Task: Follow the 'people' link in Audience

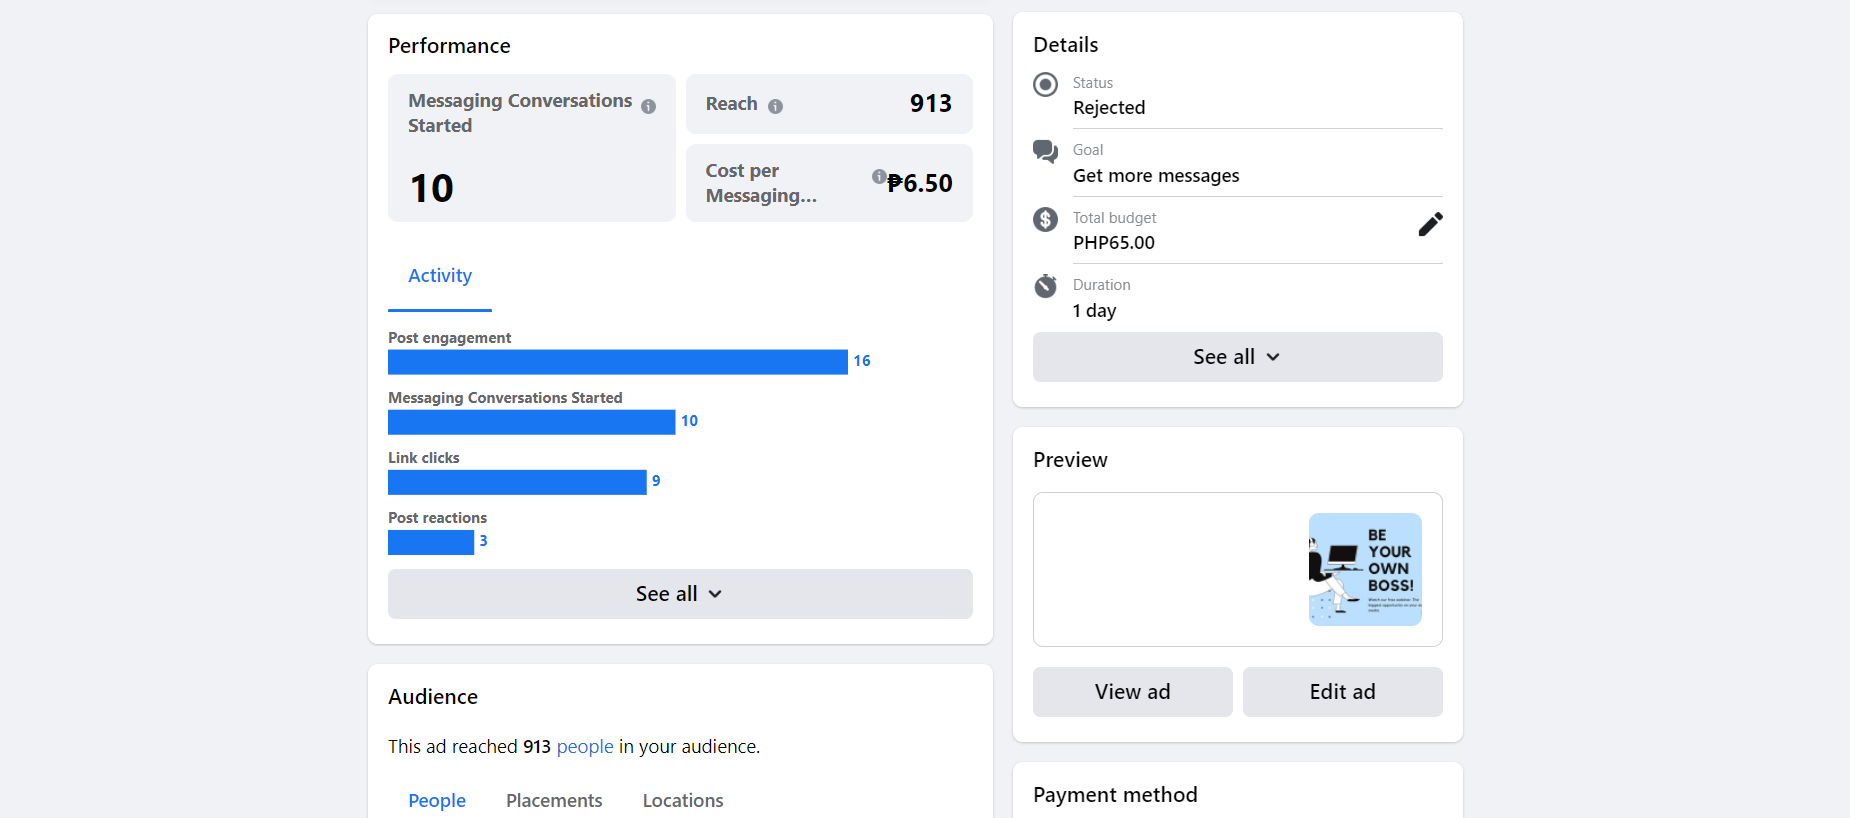Action: (585, 747)
